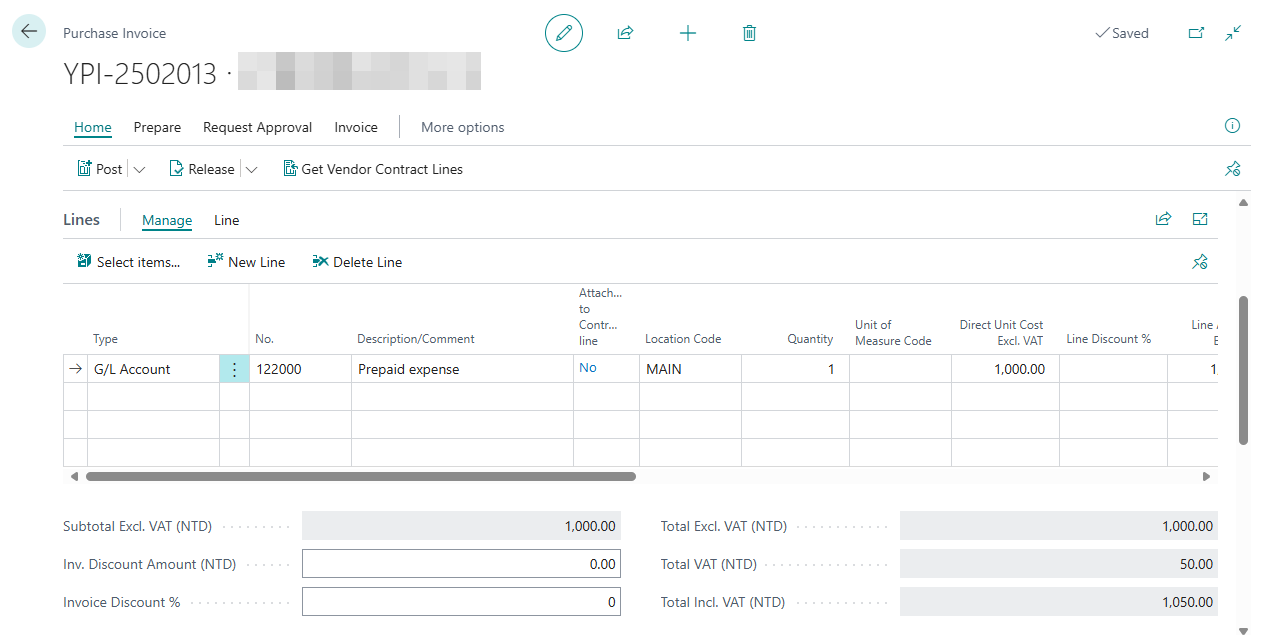Viewport: 1283px width, 635px height.
Task: Click the scroll right arrow of lines grid
Action: coord(1206,477)
